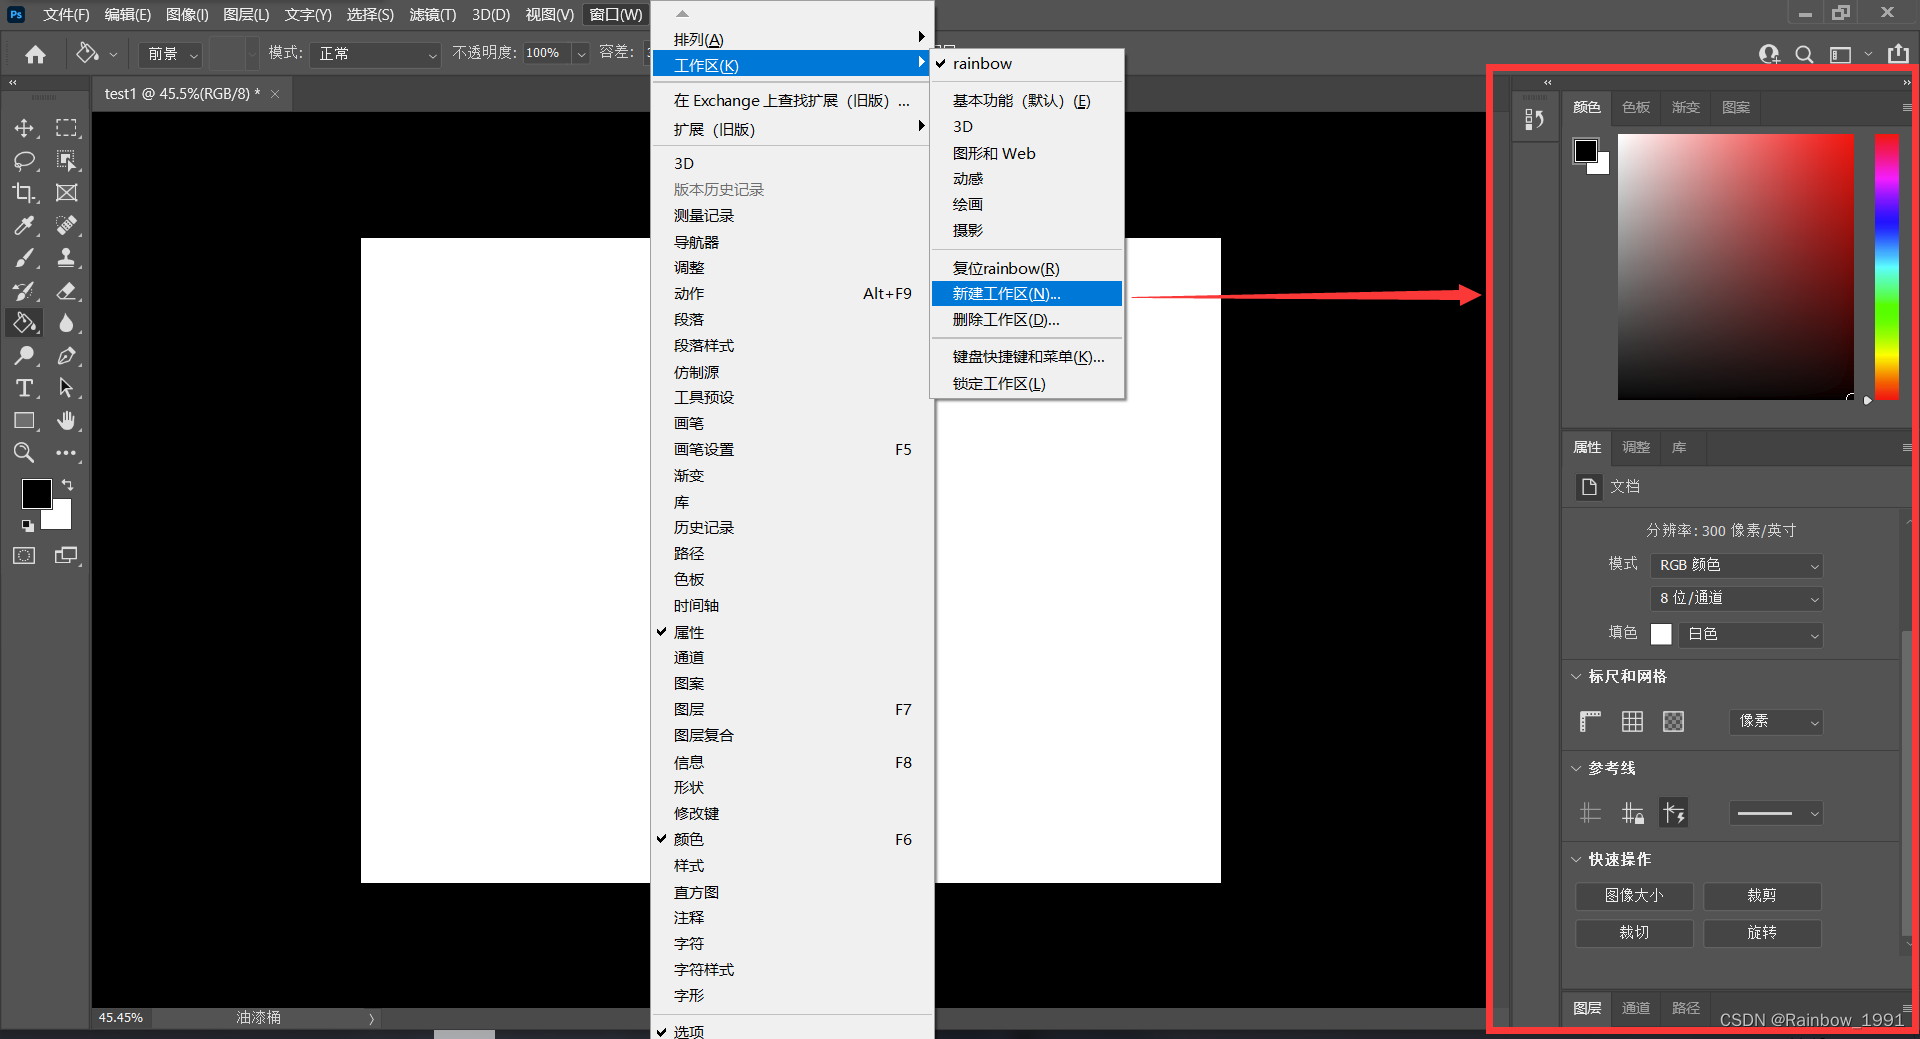Collapse the Quick Actions section
This screenshot has width=1920, height=1039.
click(x=1576, y=860)
